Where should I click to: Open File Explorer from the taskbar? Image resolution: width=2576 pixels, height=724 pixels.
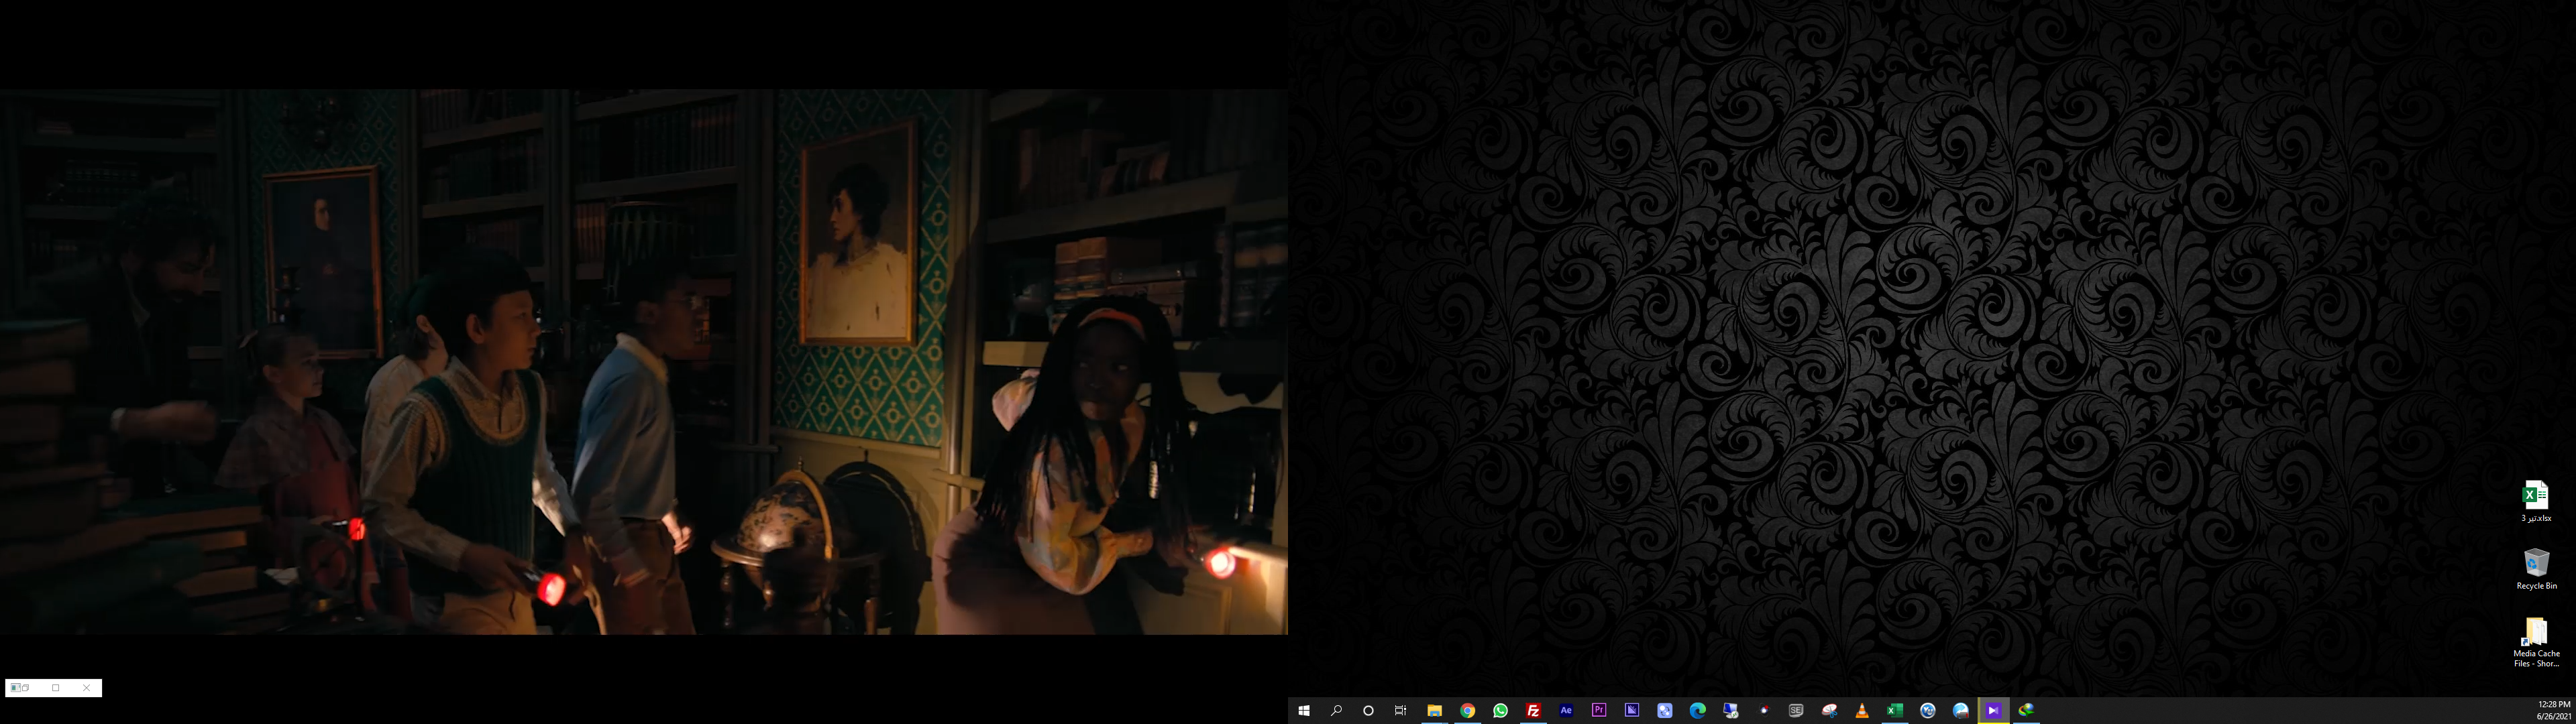1434,710
